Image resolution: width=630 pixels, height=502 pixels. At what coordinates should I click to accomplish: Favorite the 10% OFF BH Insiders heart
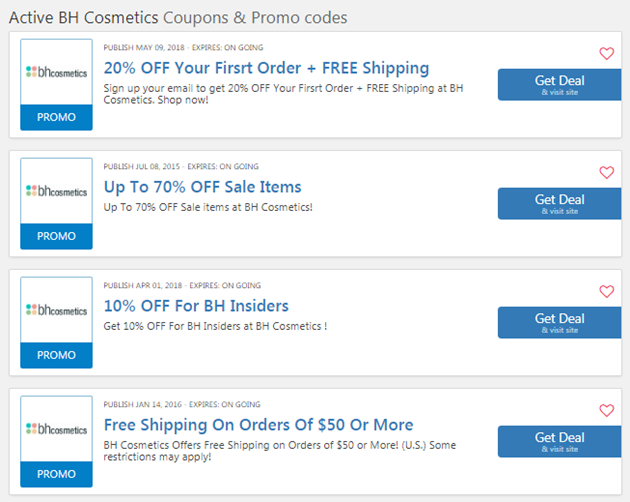tap(607, 291)
